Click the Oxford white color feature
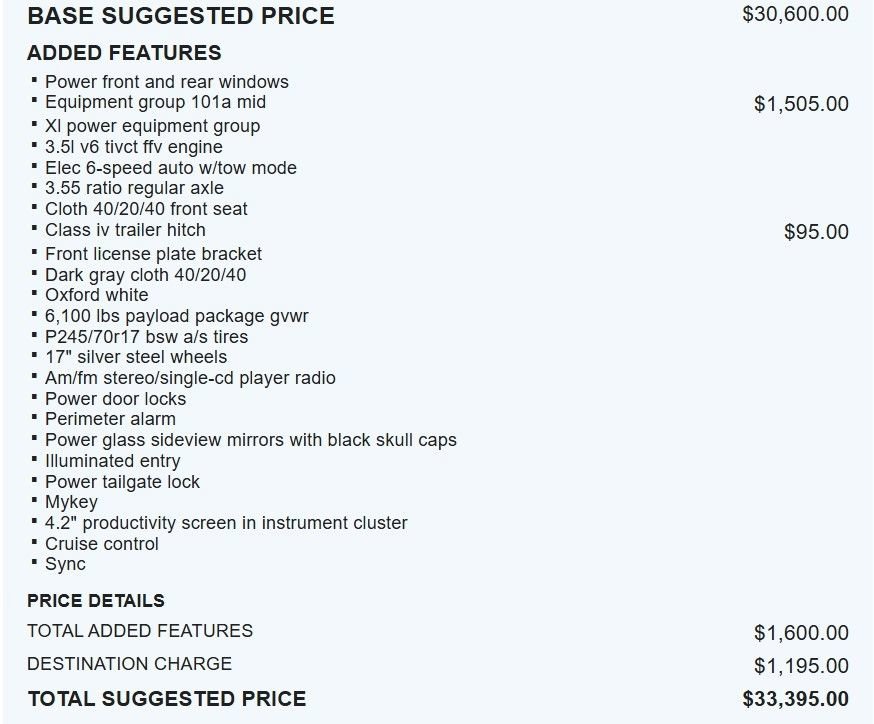This screenshot has height=724, width=874. tap(96, 295)
